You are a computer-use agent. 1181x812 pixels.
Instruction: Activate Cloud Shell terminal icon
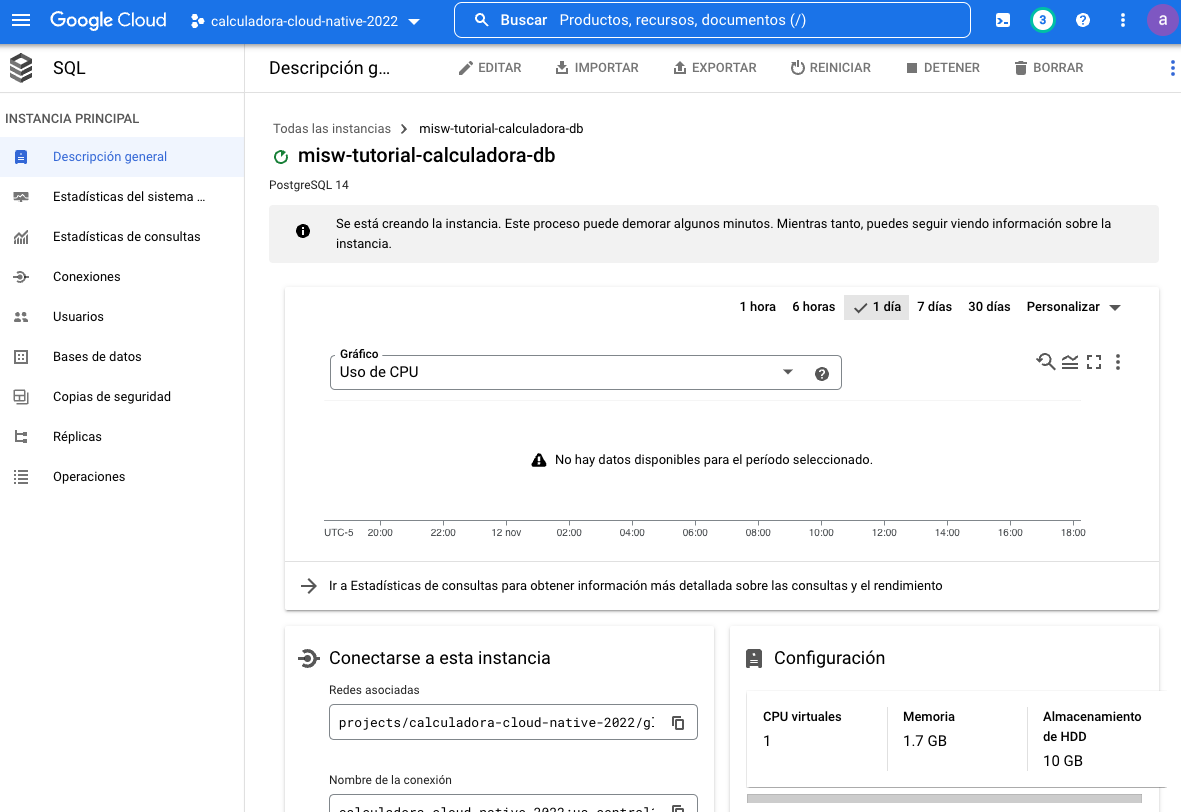coord(1002,20)
